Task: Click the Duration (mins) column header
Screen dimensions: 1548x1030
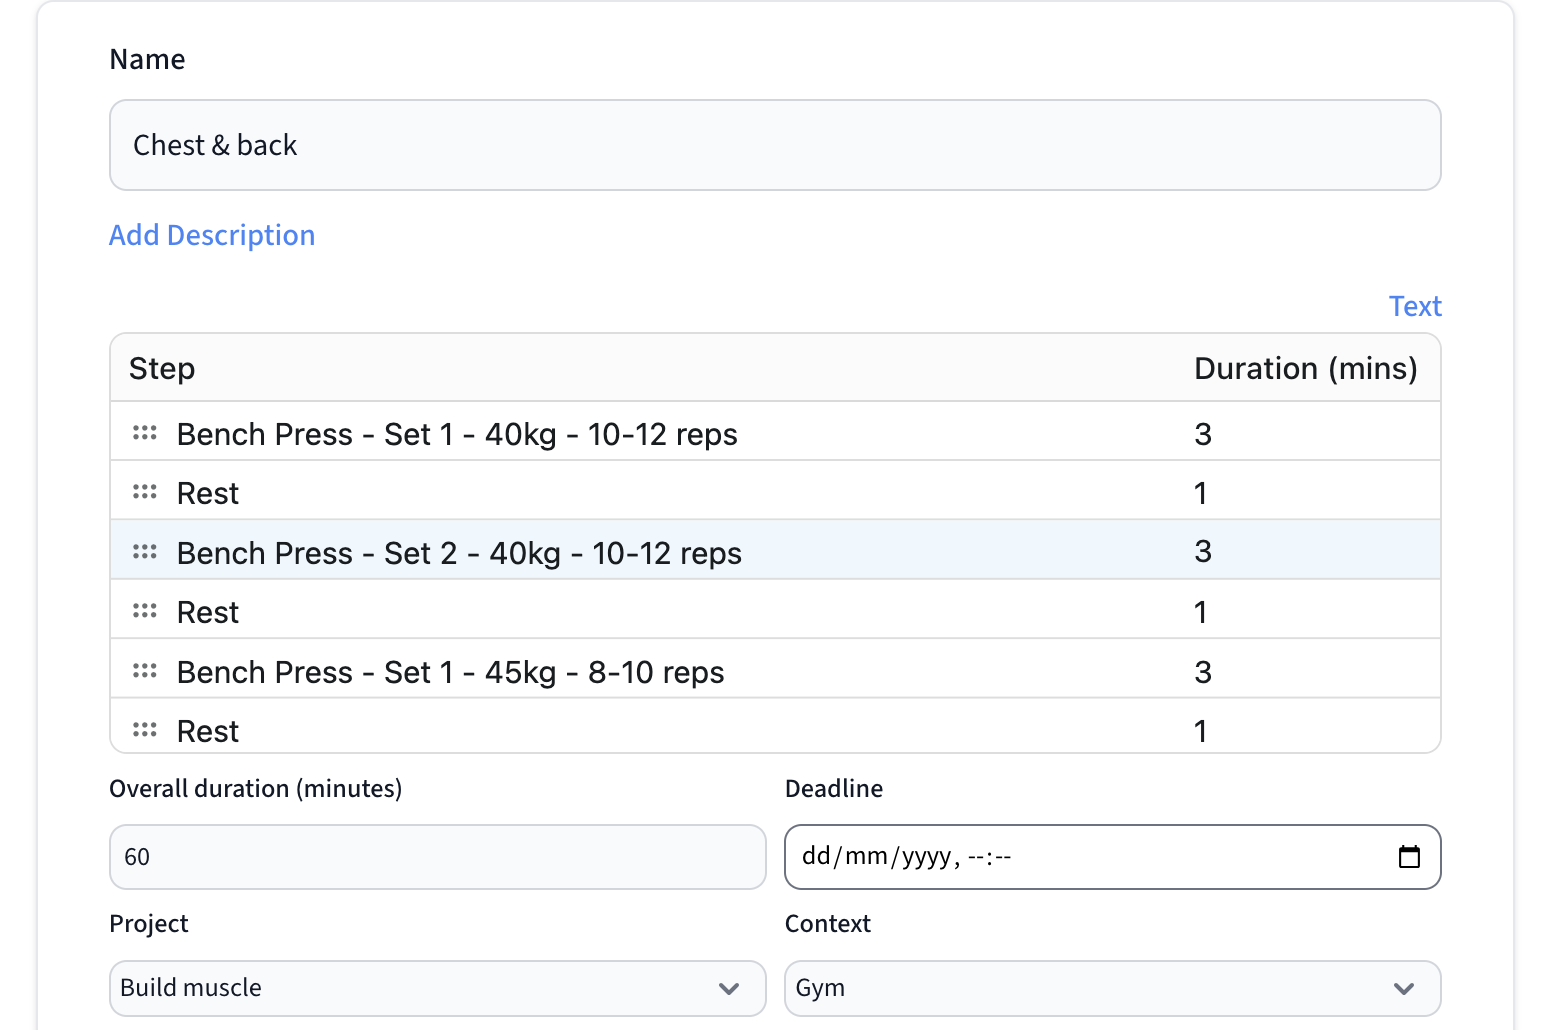Action: click(x=1306, y=368)
